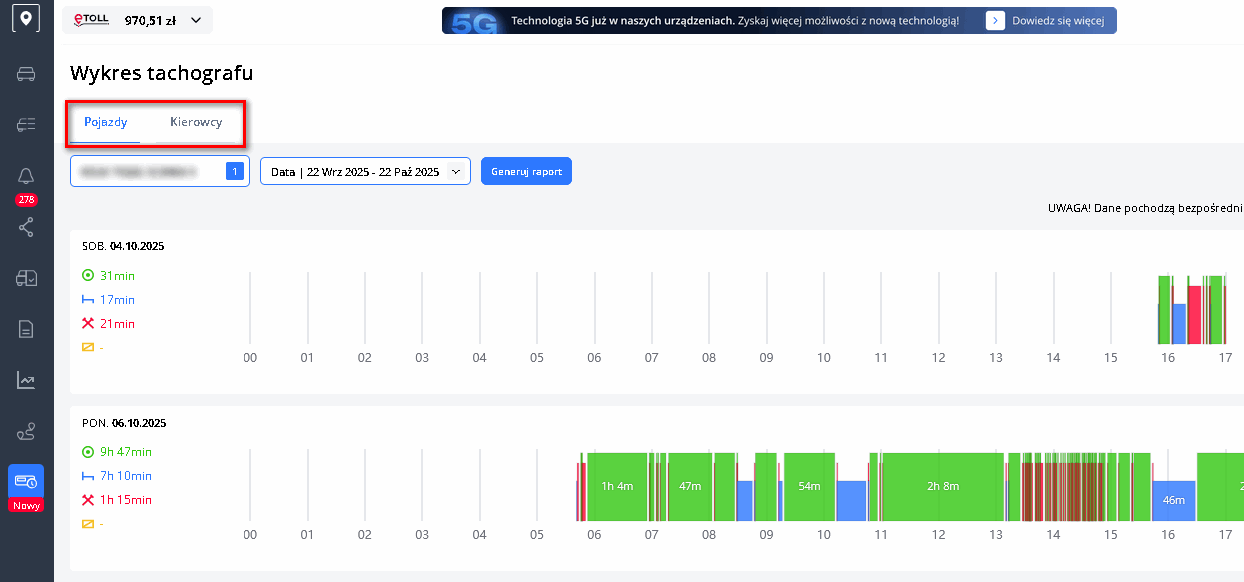This screenshot has width=1244, height=582.
Task: Click the car vehicles sidebar icon
Action: (26, 74)
